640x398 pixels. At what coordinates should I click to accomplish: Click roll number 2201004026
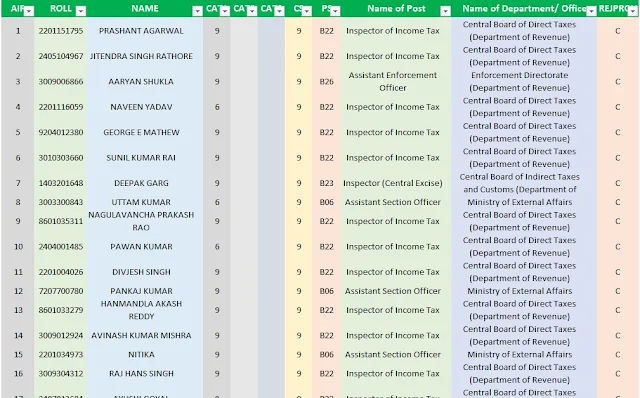click(x=61, y=272)
